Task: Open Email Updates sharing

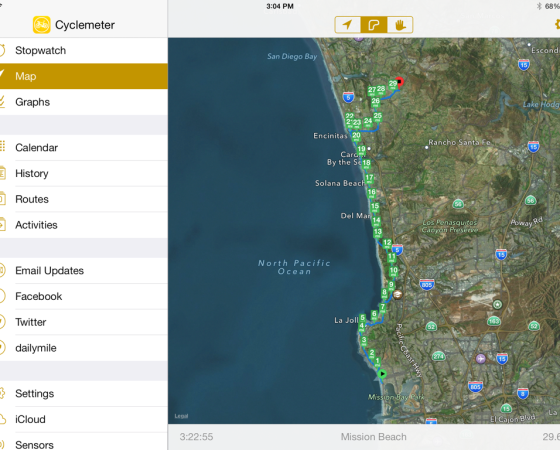Action: click(x=84, y=270)
